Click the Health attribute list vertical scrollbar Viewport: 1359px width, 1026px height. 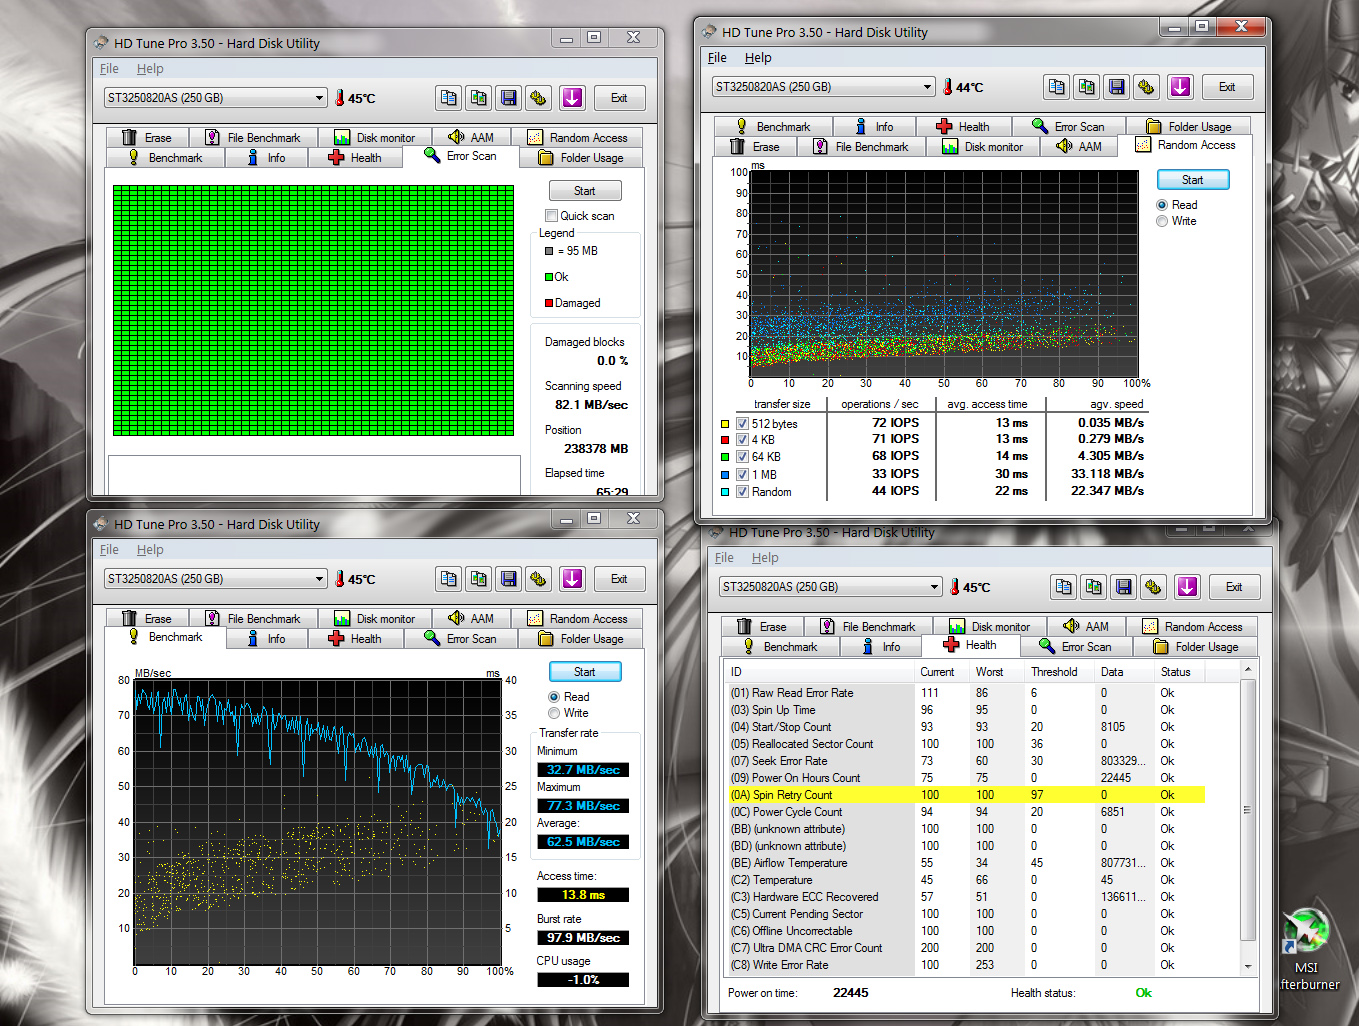1247,820
